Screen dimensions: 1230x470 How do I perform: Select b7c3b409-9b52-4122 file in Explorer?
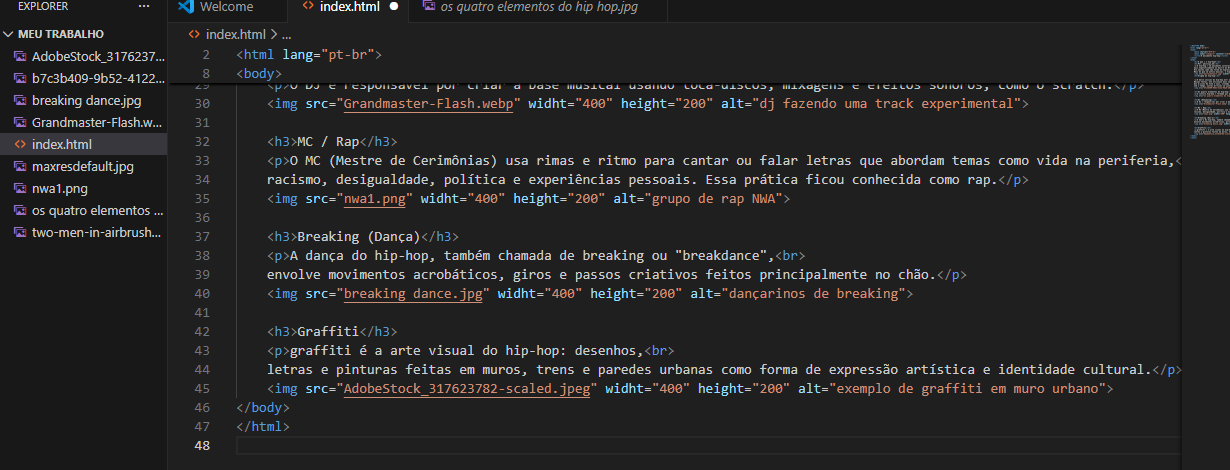pyautogui.click(x=96, y=78)
